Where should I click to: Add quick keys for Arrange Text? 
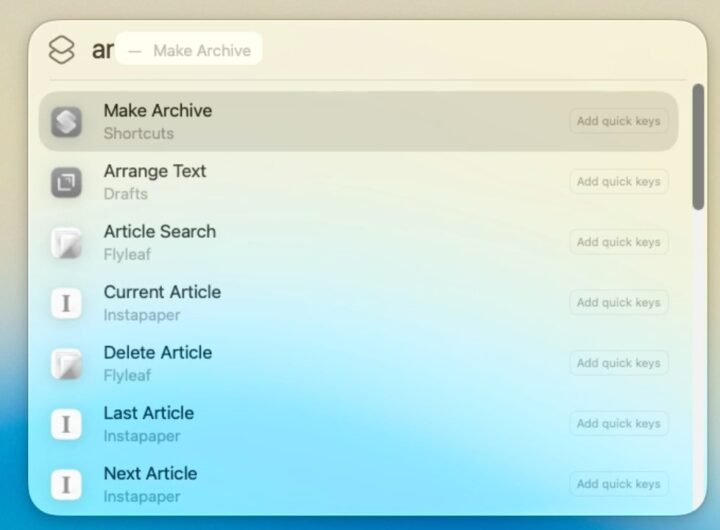tap(619, 182)
